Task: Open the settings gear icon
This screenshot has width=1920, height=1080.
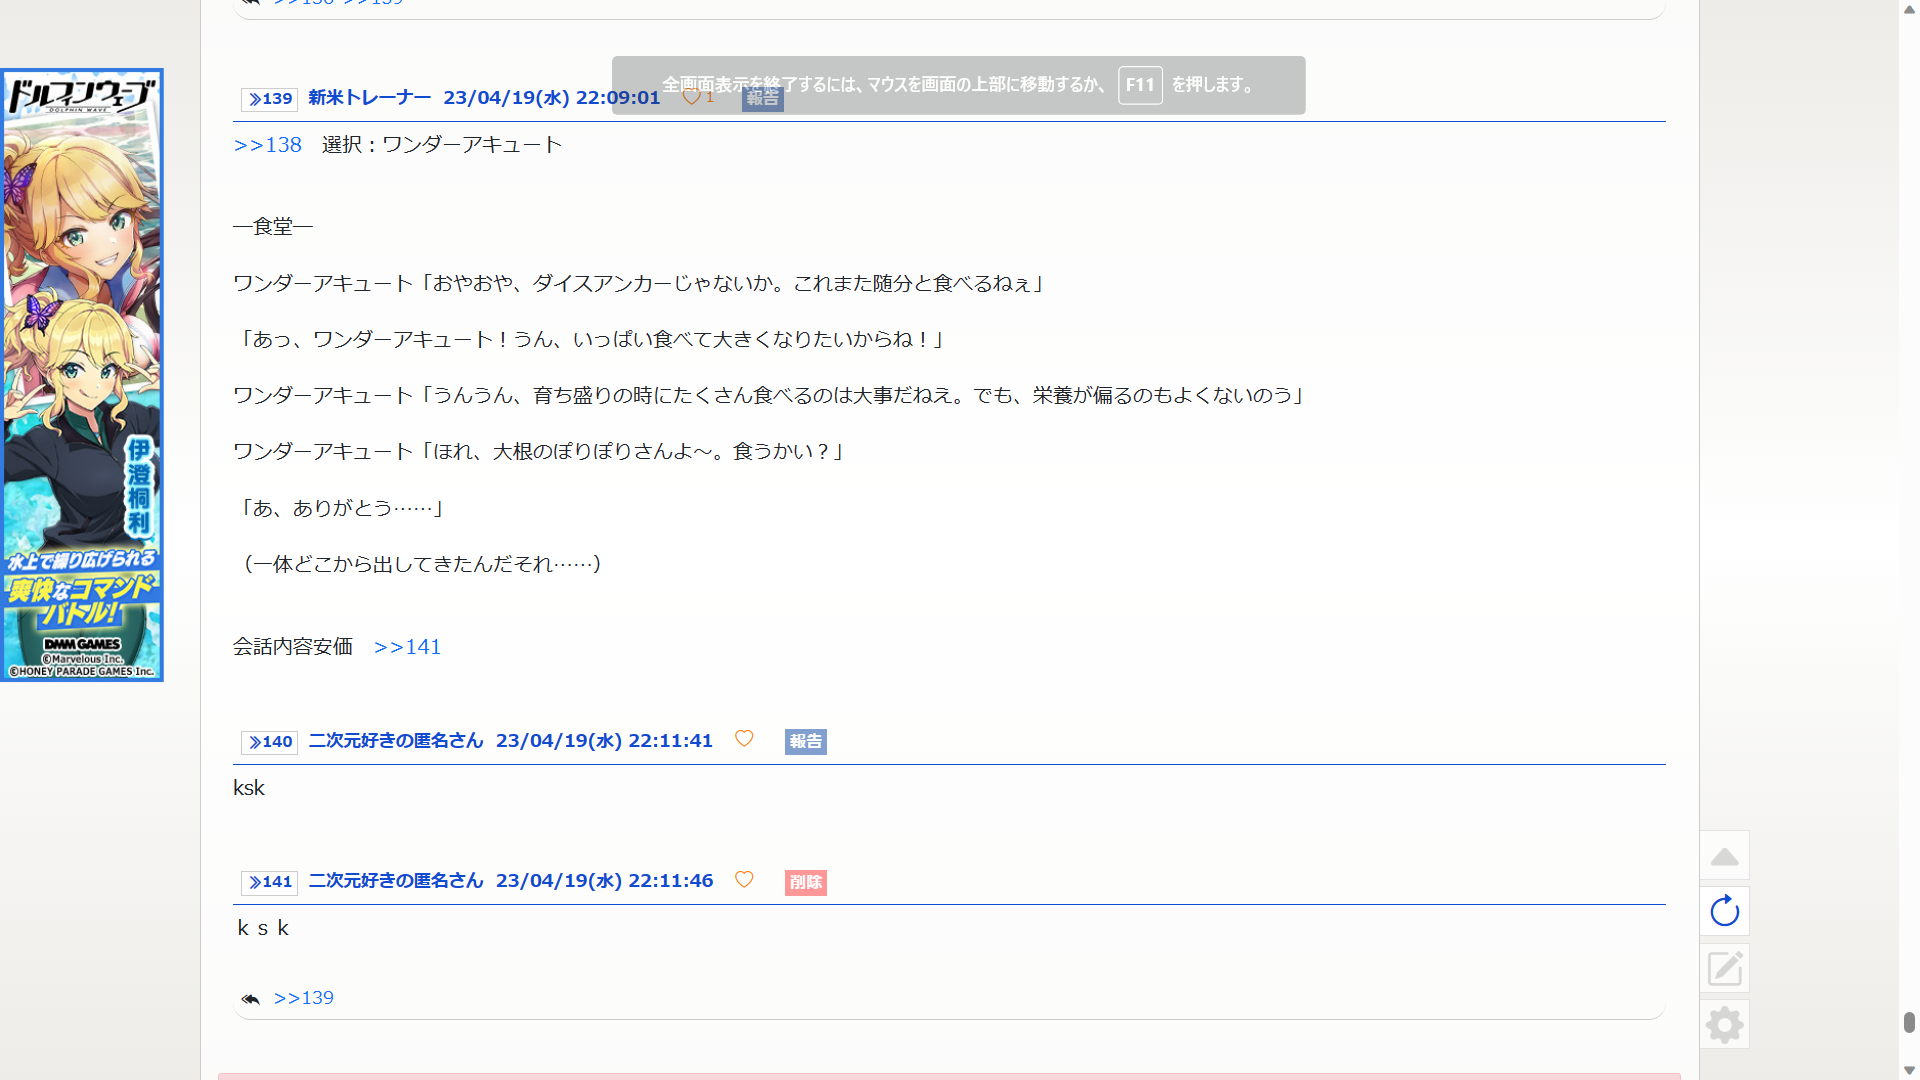Action: [1724, 1025]
